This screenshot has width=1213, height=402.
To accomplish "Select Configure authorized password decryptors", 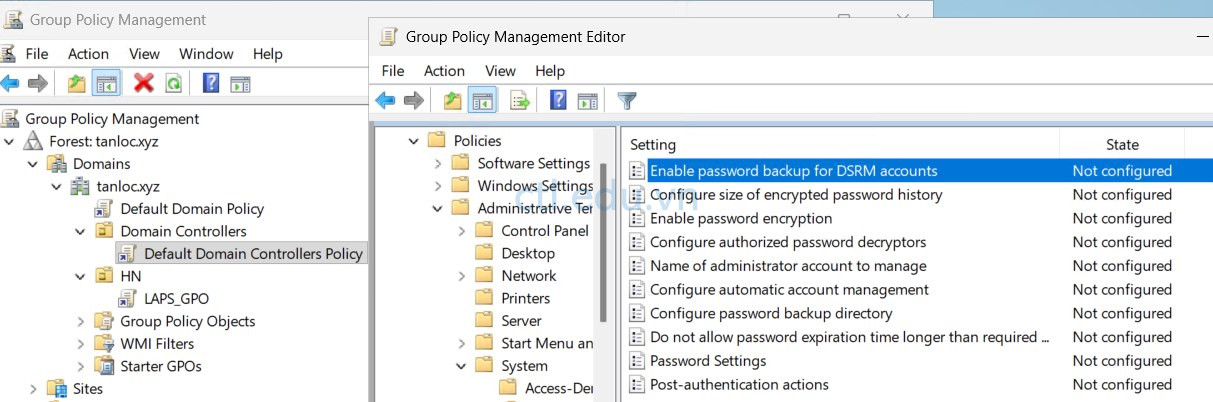I will coord(788,242).
